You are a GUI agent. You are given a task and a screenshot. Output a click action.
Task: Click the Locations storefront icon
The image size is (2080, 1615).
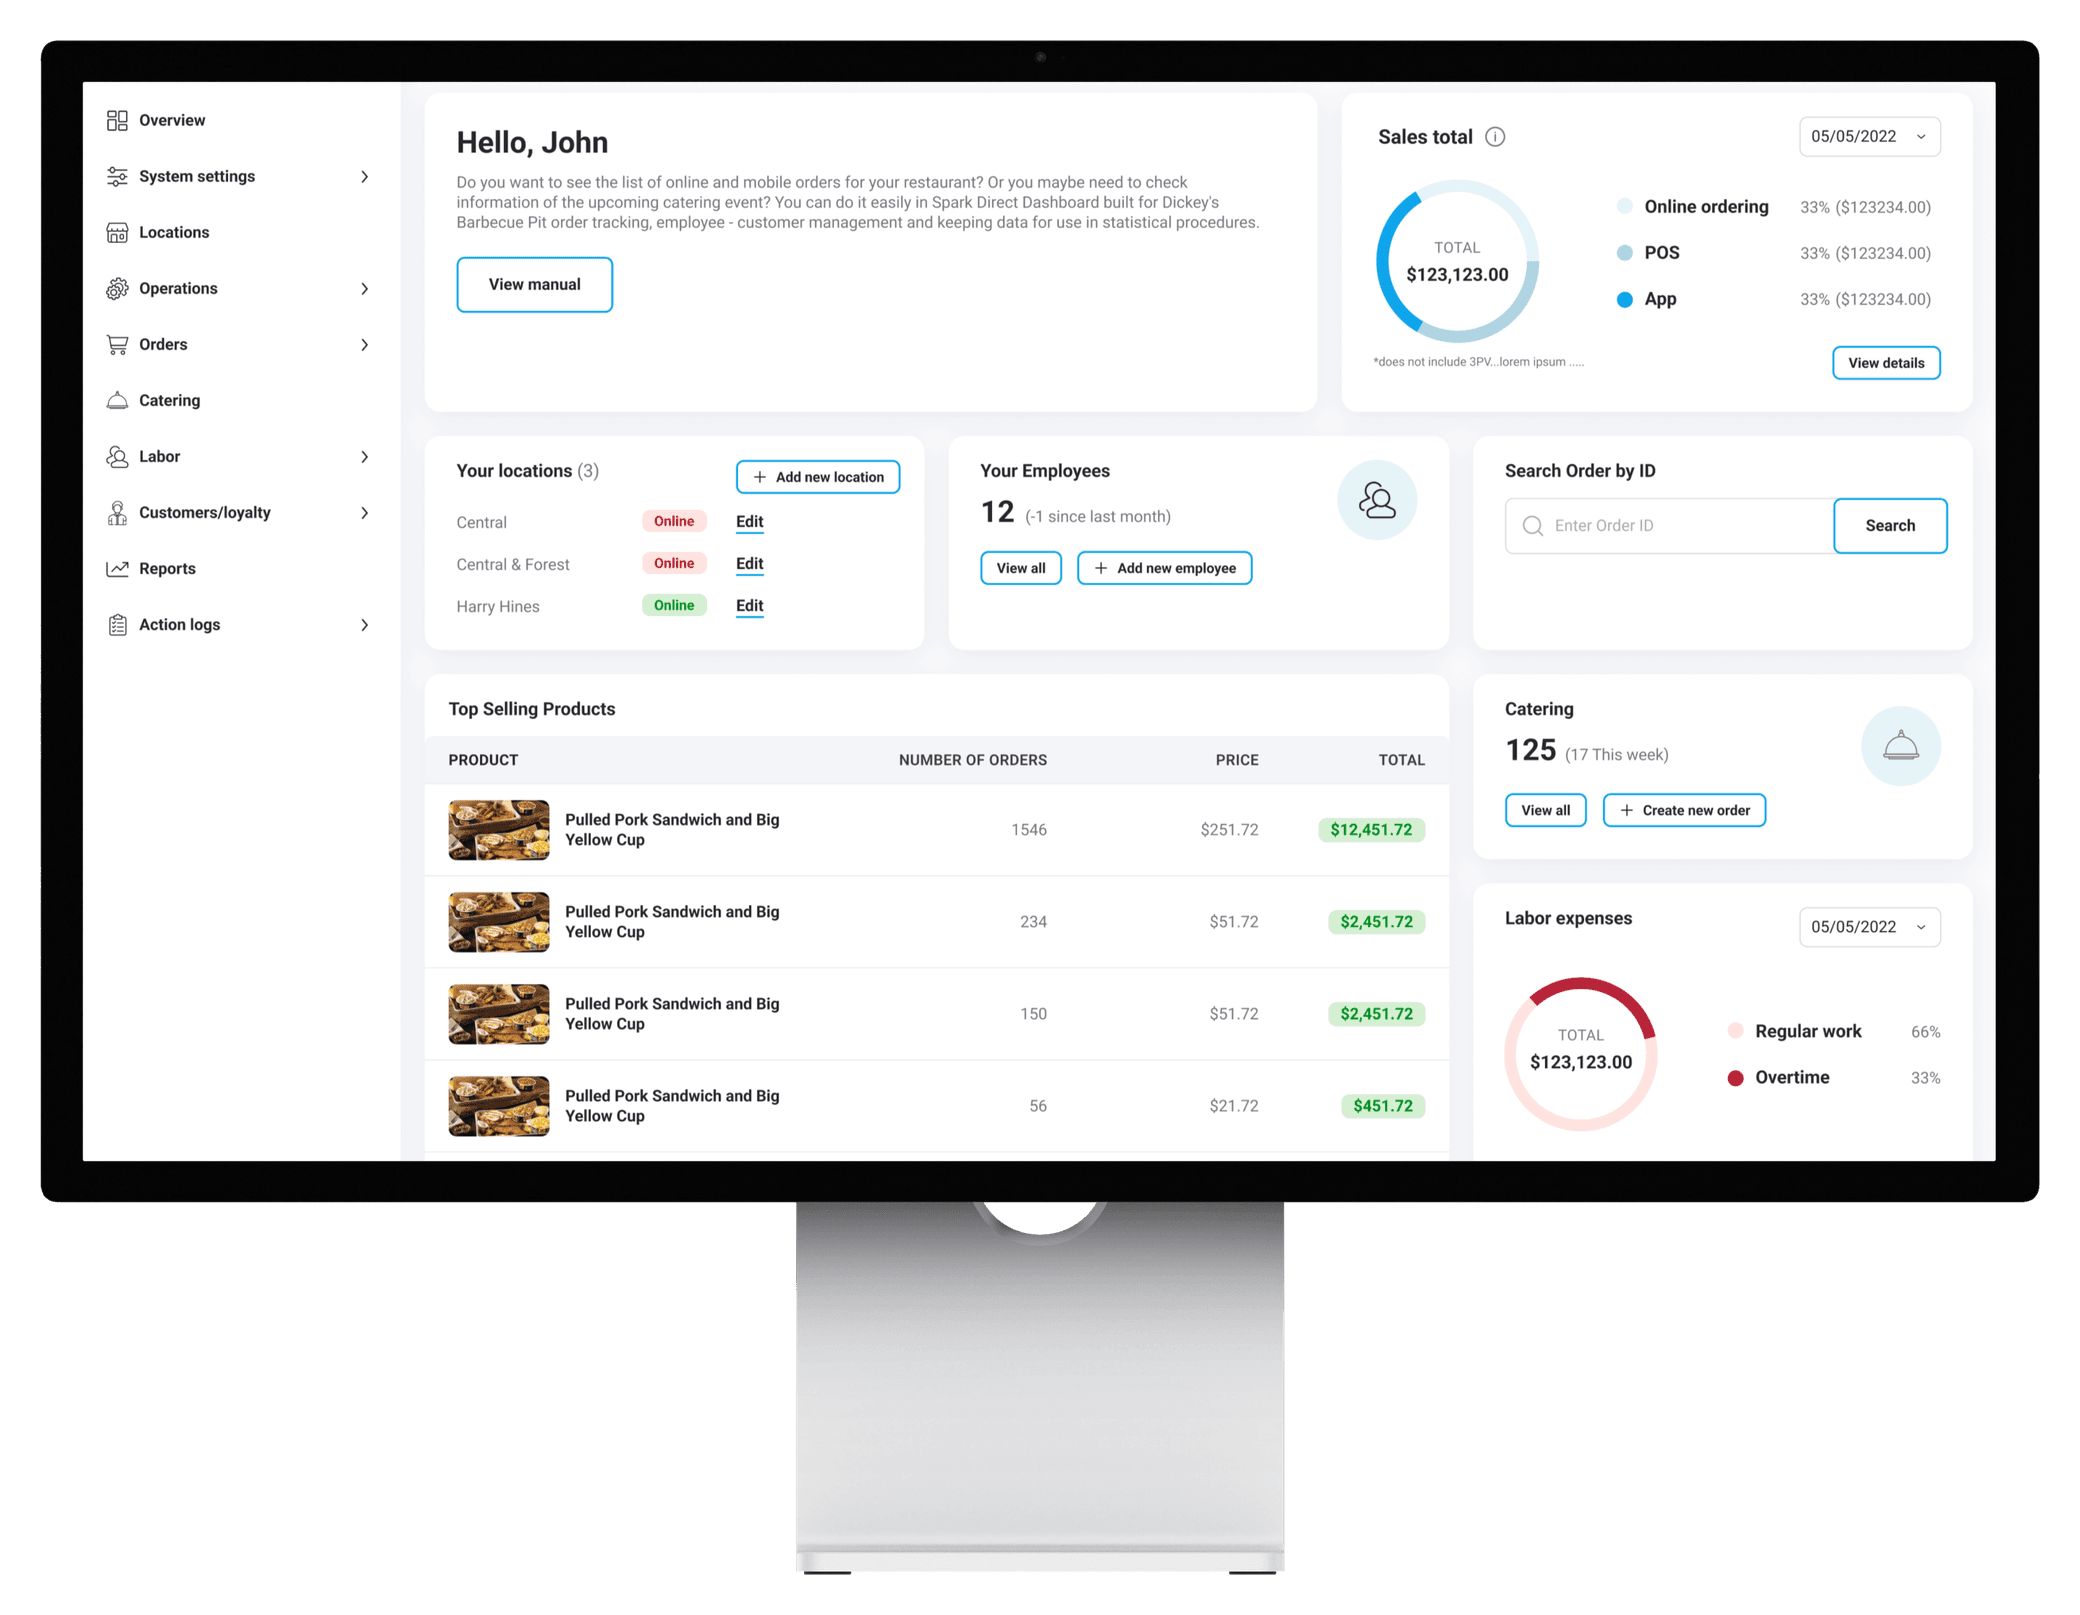[x=117, y=232]
